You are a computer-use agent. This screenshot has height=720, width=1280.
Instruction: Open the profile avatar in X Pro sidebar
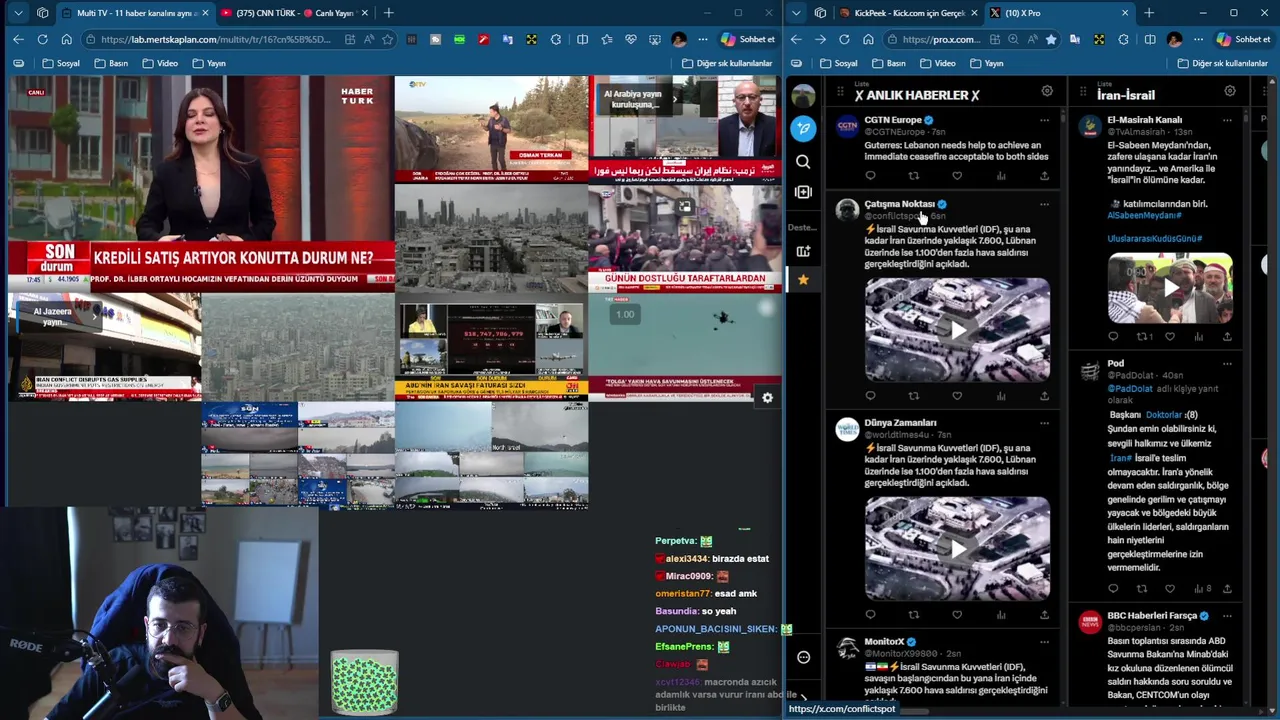point(803,95)
